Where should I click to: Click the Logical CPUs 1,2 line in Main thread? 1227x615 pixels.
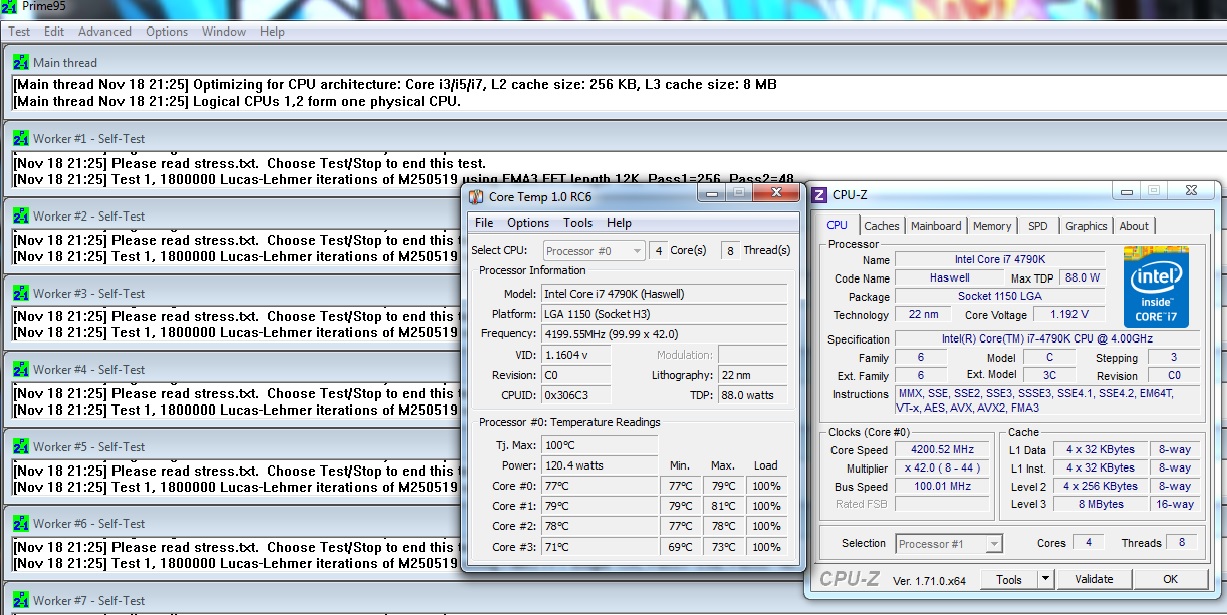(237, 101)
